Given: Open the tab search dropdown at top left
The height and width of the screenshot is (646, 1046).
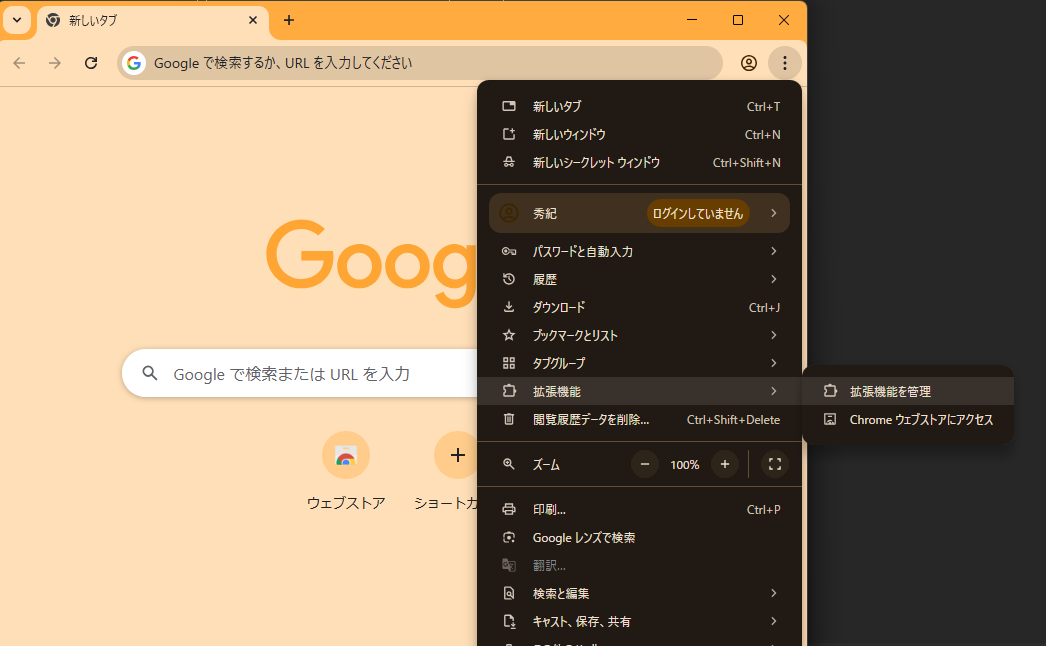Looking at the screenshot, I should [16, 20].
